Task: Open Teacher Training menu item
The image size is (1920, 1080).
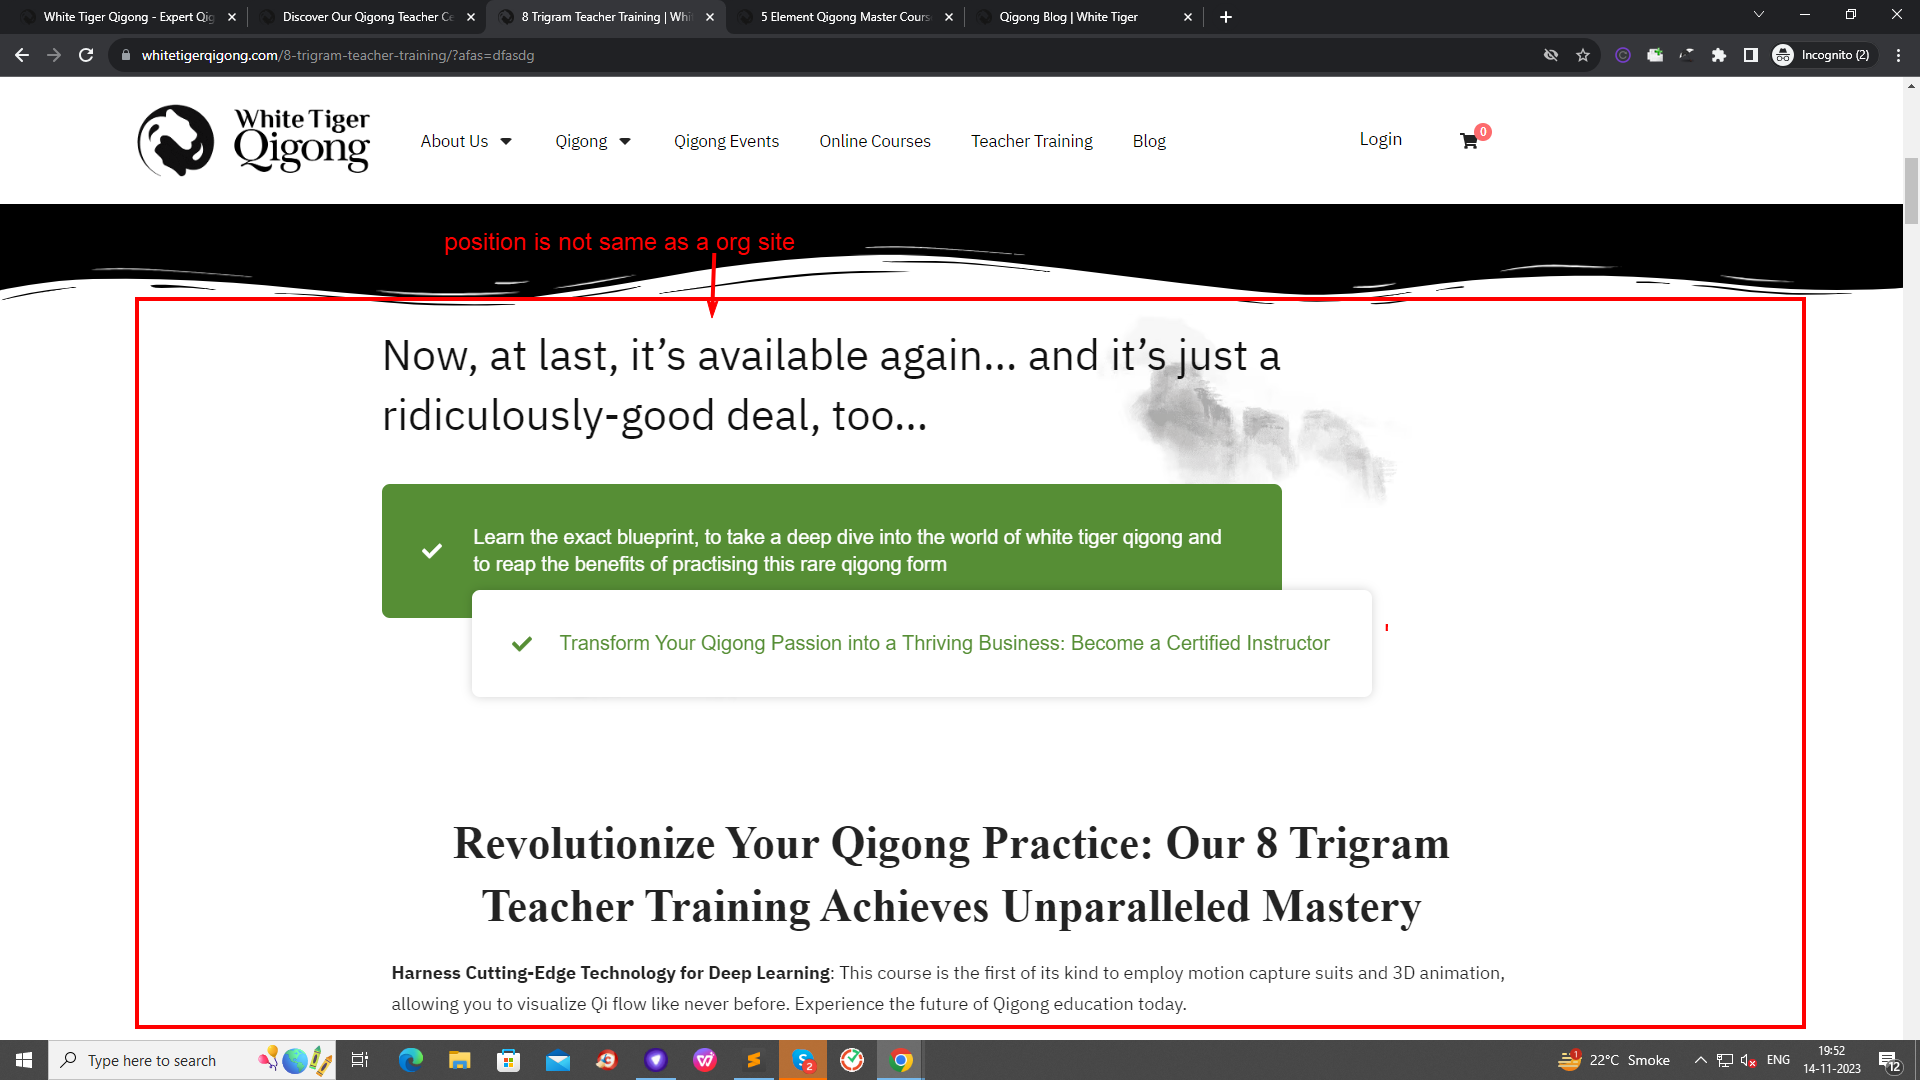Action: click(1031, 141)
